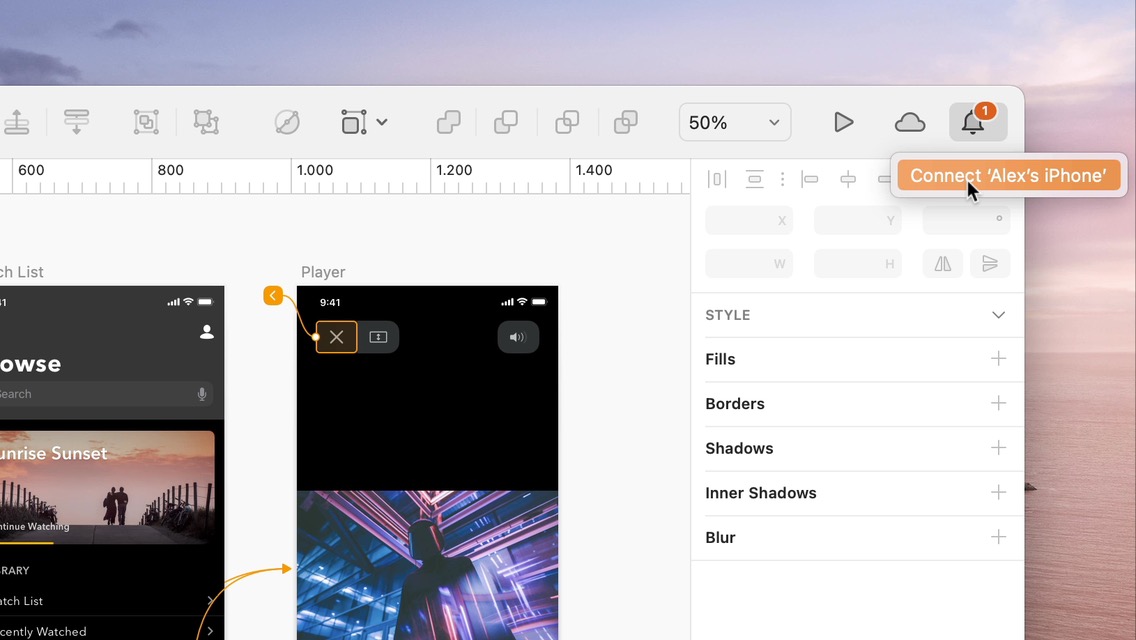Screen dimensions: 1136x640
Task: Add a shadow using Shadows plus
Action: [x=998, y=448]
